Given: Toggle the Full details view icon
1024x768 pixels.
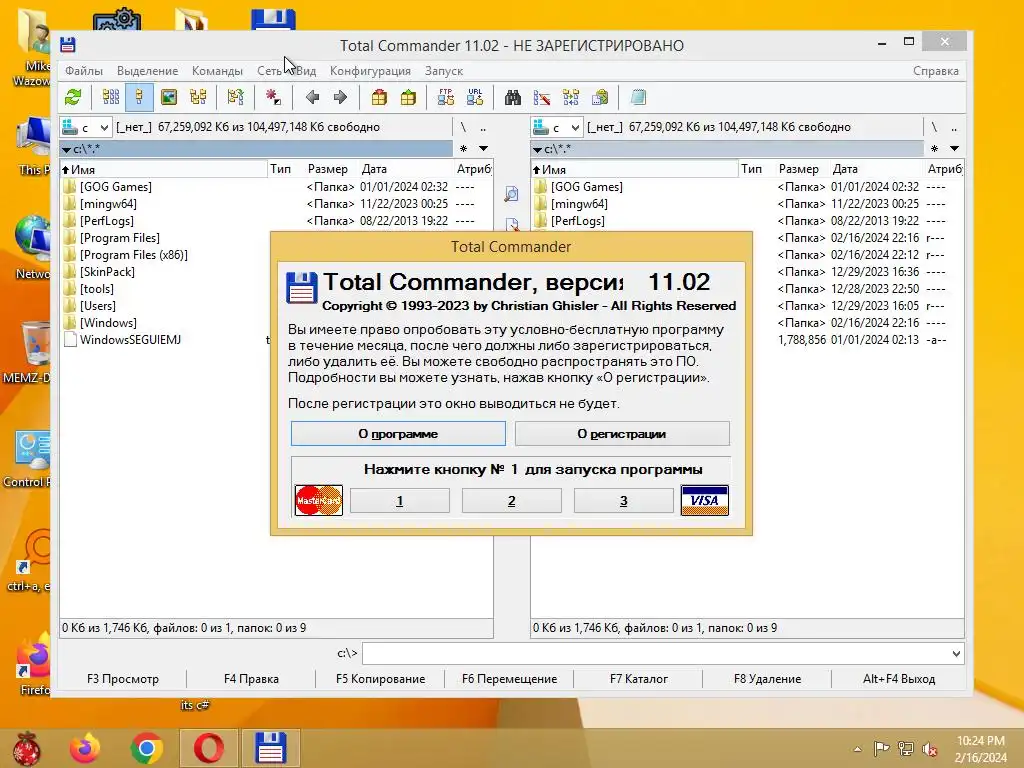Looking at the screenshot, I should click(139, 98).
